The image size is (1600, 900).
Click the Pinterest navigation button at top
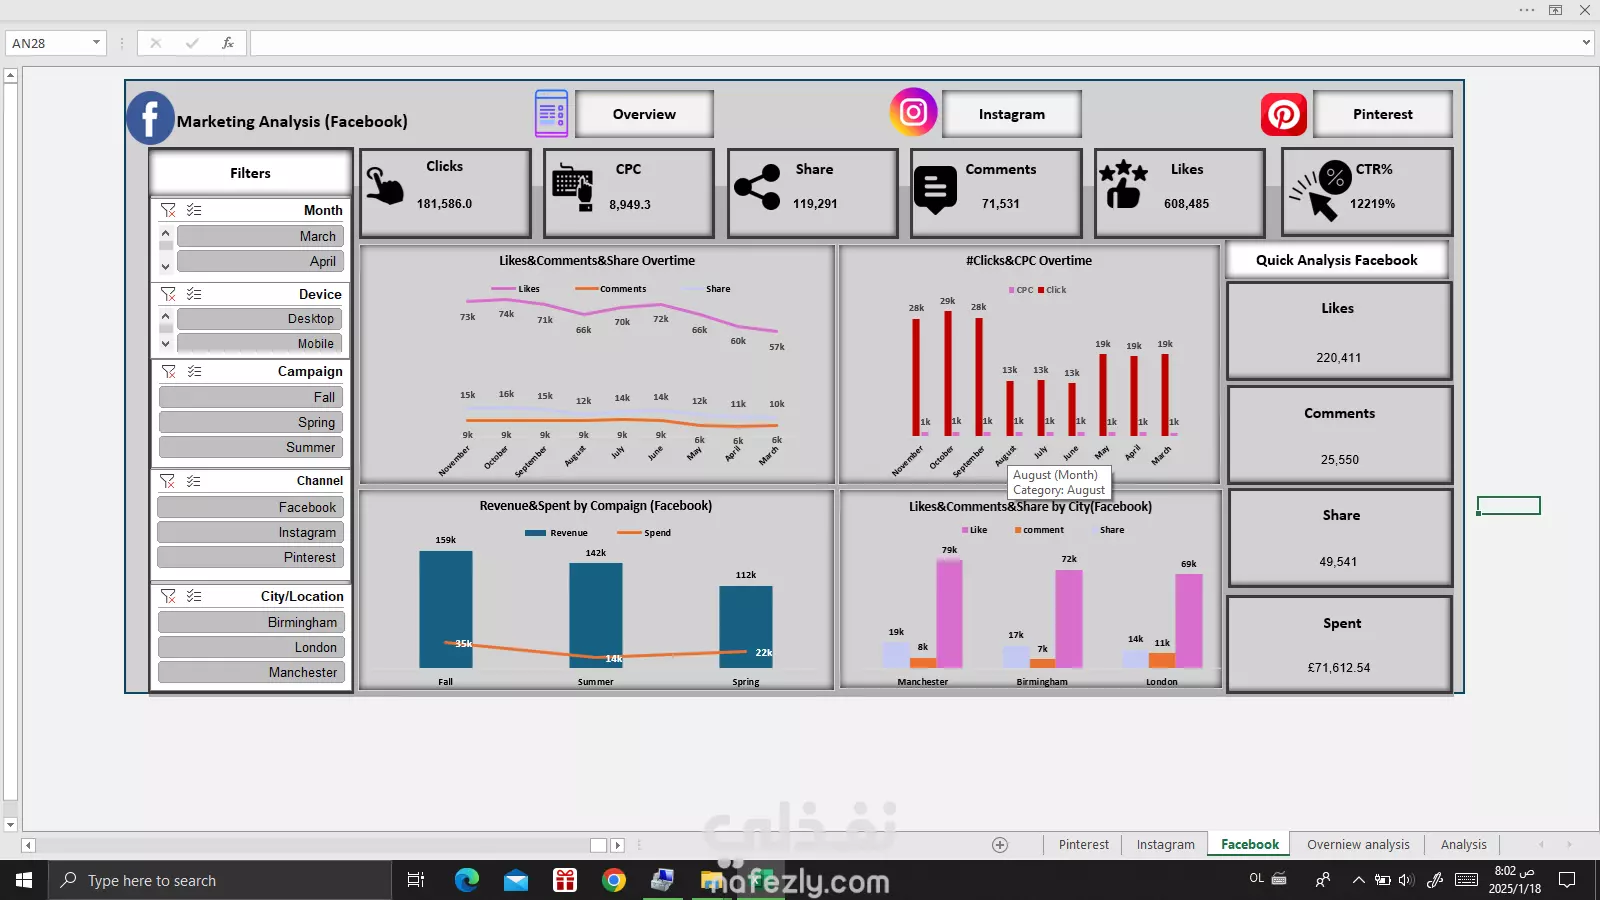click(1382, 114)
